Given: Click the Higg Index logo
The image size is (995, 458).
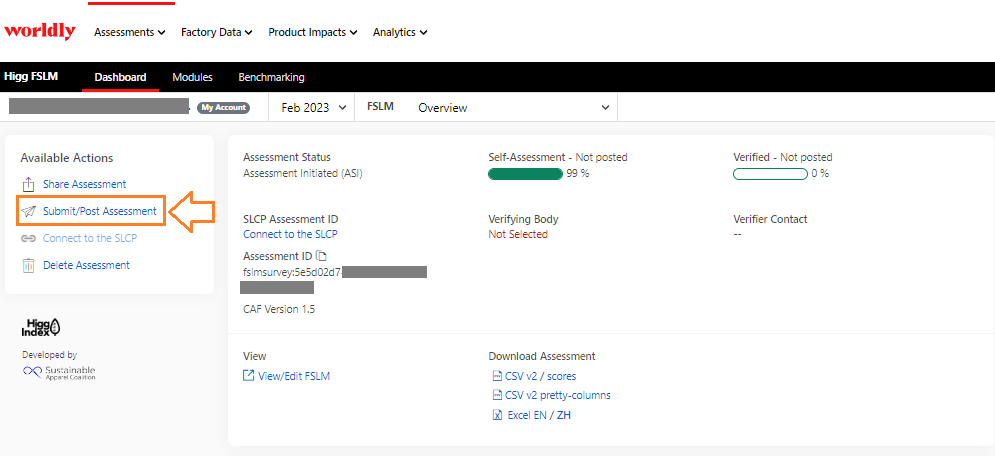Looking at the screenshot, I should pos(41,327).
